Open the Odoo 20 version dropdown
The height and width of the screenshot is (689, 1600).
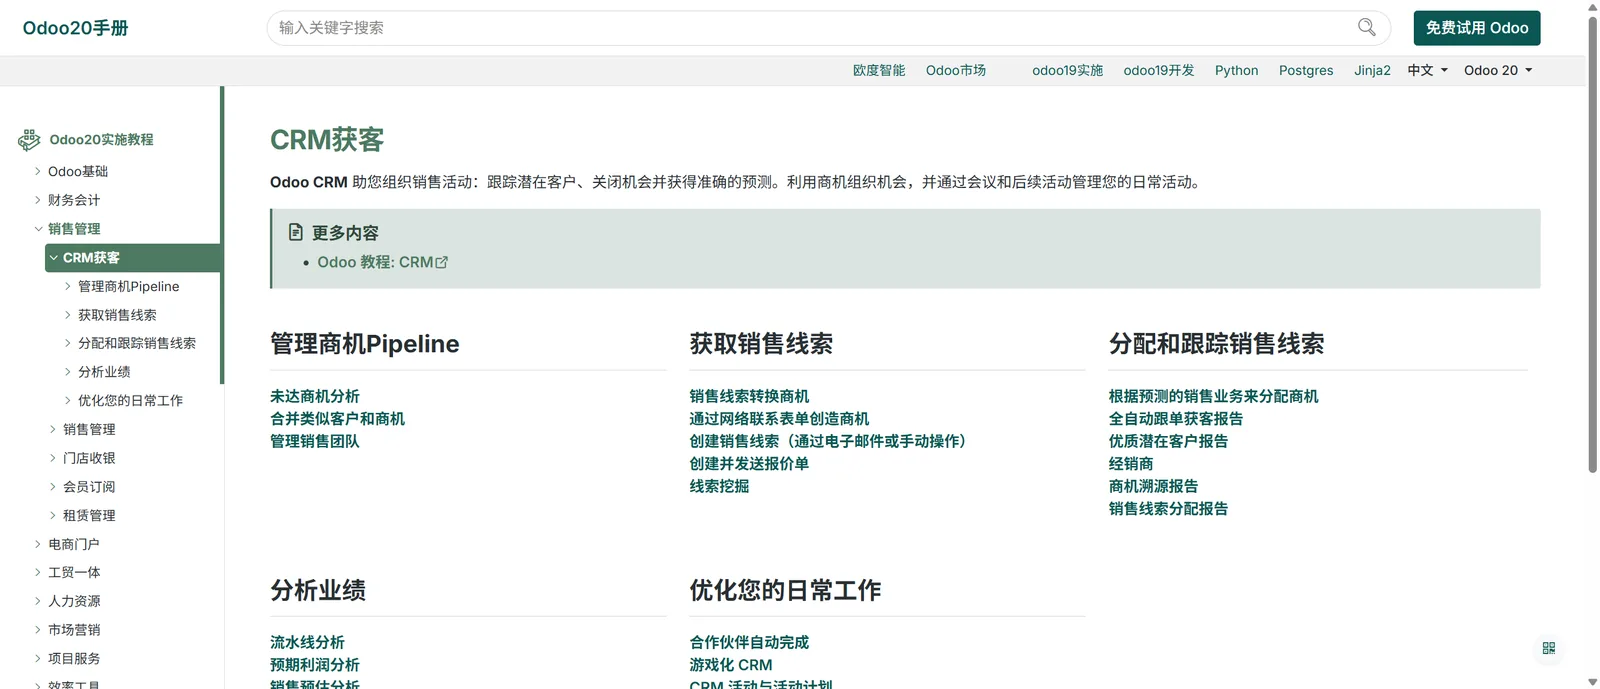point(1498,70)
